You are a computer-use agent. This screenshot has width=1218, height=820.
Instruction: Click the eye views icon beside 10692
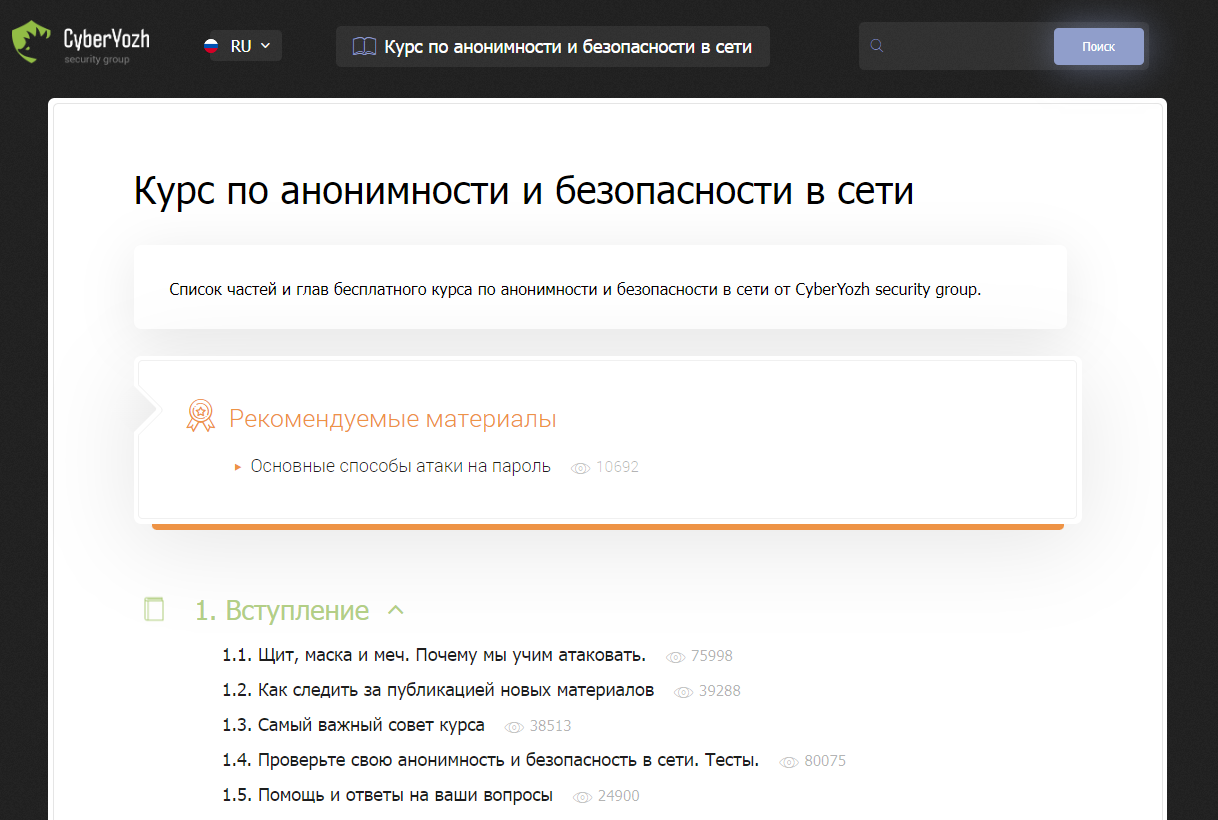pyautogui.click(x=580, y=468)
